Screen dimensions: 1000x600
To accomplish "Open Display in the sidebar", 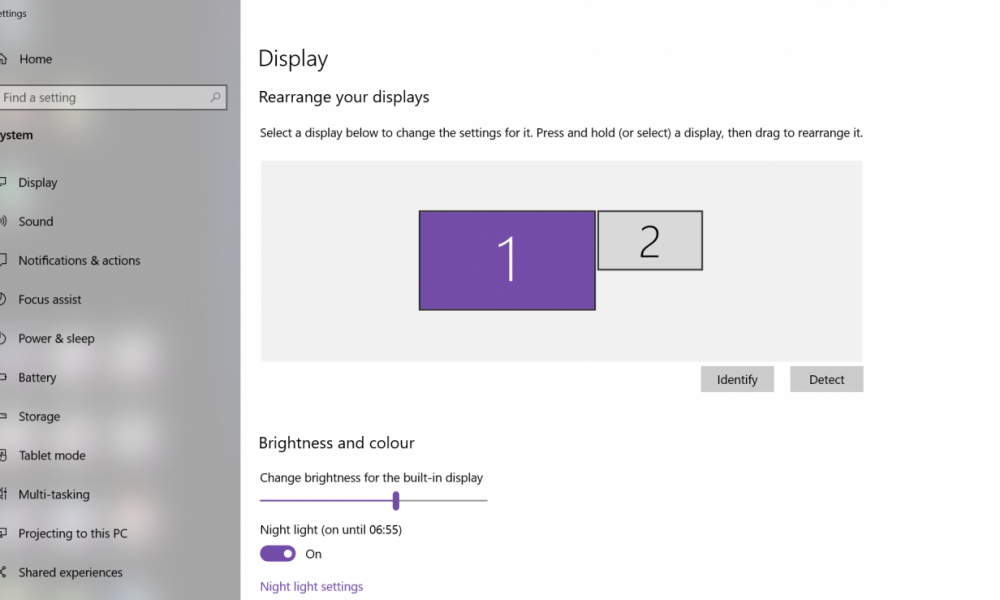I will [x=38, y=182].
